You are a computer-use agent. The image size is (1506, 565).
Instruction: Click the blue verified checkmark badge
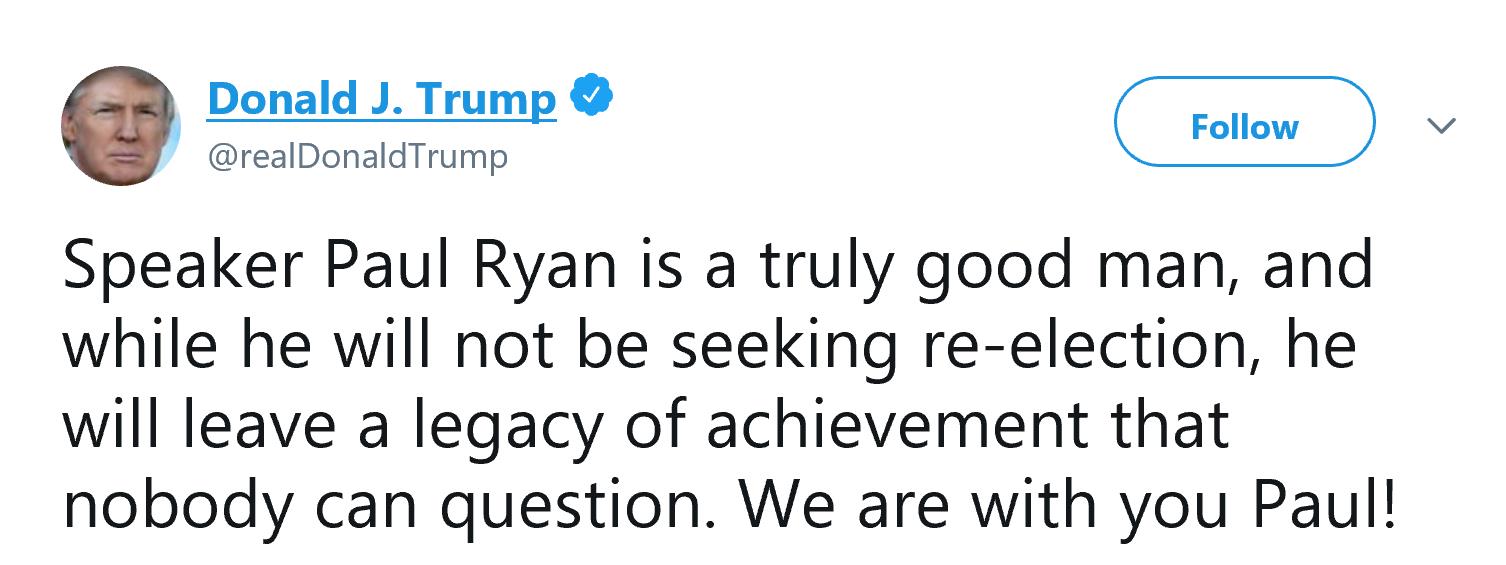[x=591, y=98]
